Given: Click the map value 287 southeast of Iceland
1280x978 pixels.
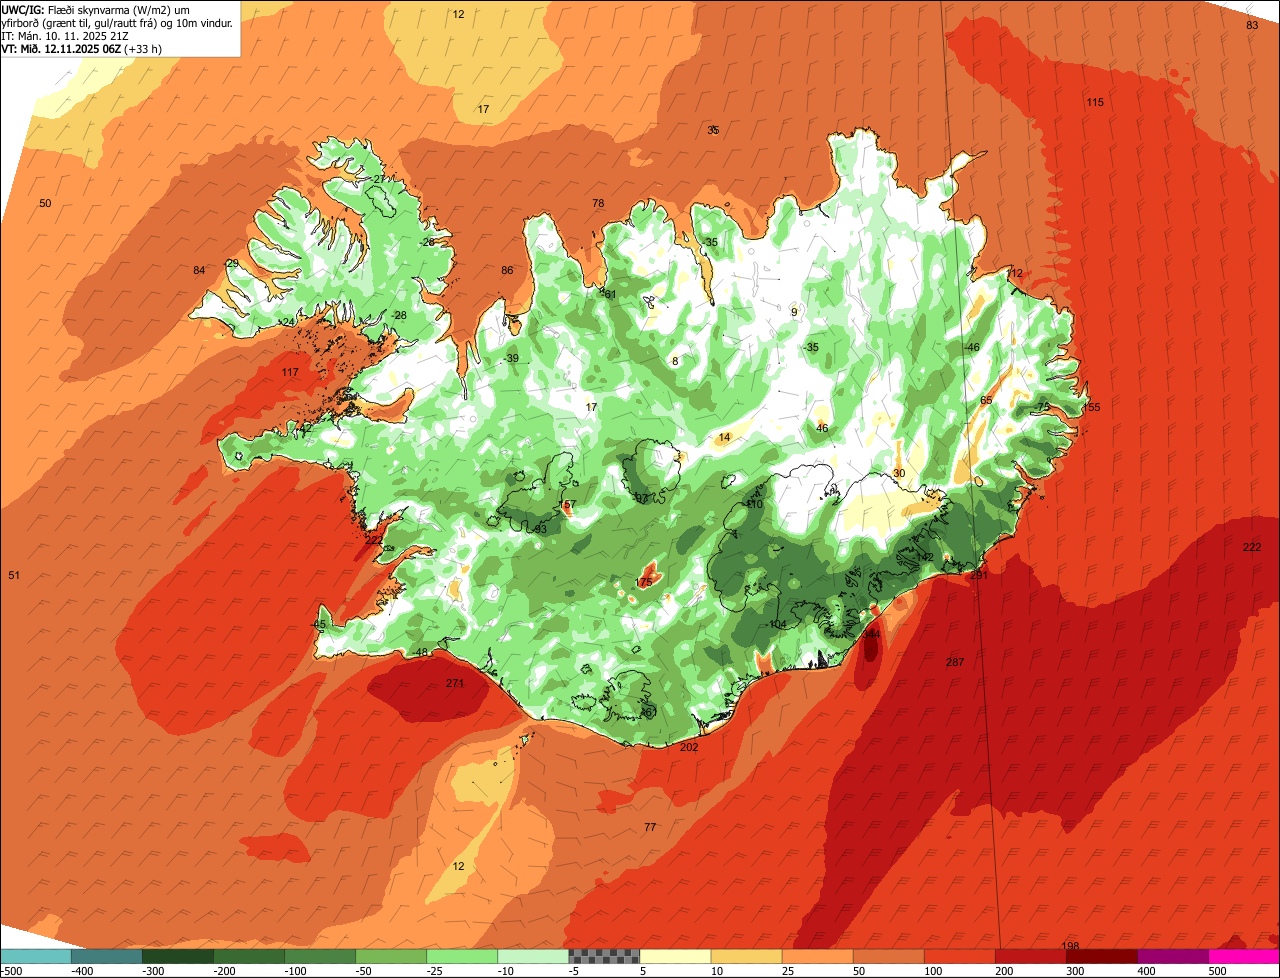Looking at the screenshot, I should point(955,663).
